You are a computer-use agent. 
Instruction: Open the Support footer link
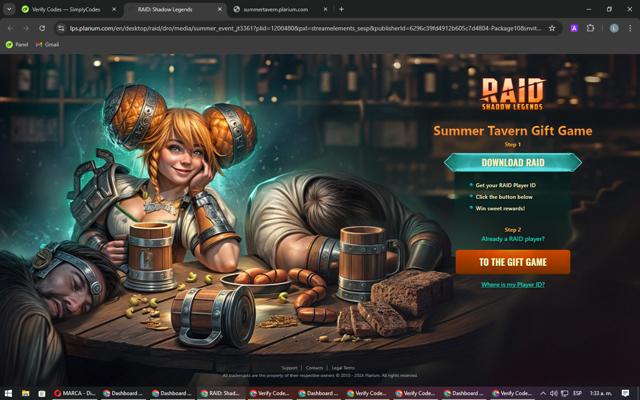(x=289, y=368)
